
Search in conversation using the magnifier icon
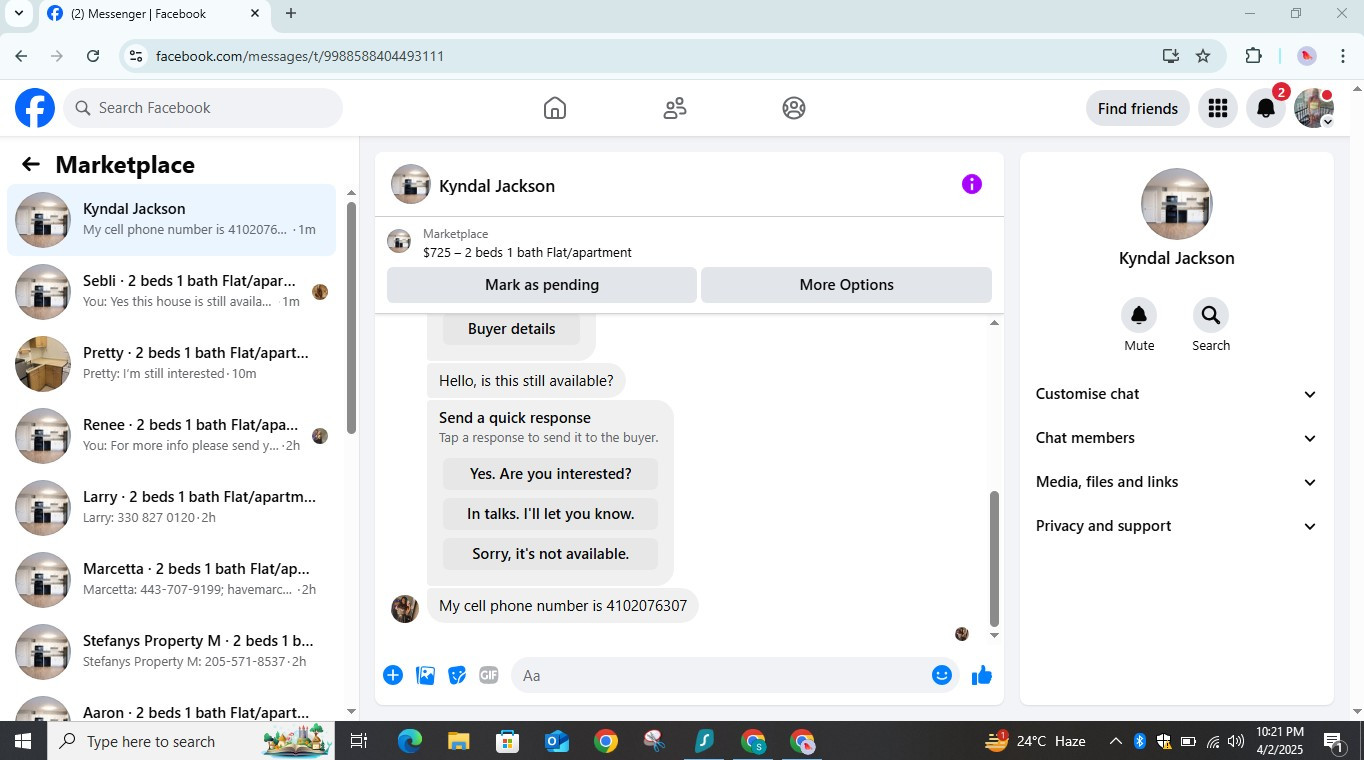coord(1211,315)
